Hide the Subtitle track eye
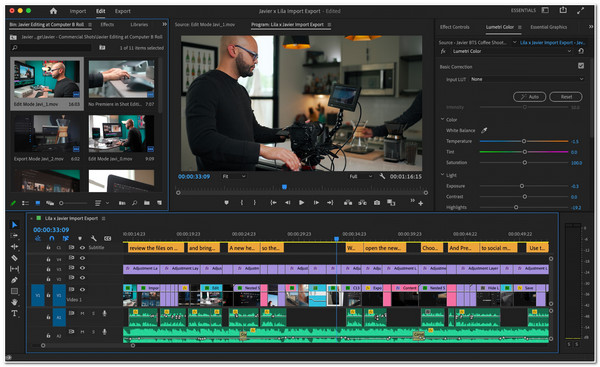The height and width of the screenshot is (367, 600). pos(82,248)
